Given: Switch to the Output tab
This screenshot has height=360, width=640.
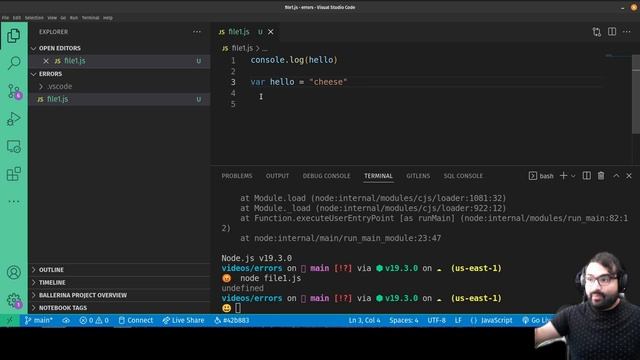Looking at the screenshot, I should pyautogui.click(x=277, y=176).
